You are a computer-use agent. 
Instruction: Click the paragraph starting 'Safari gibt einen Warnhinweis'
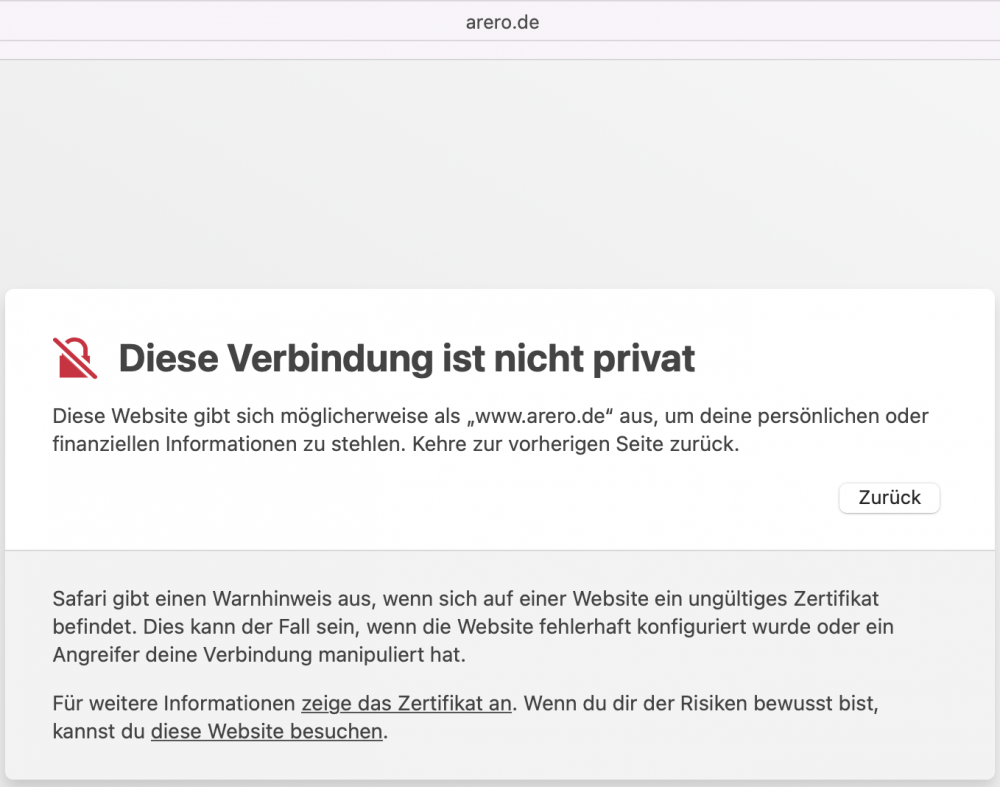pyautogui.click(x=473, y=626)
